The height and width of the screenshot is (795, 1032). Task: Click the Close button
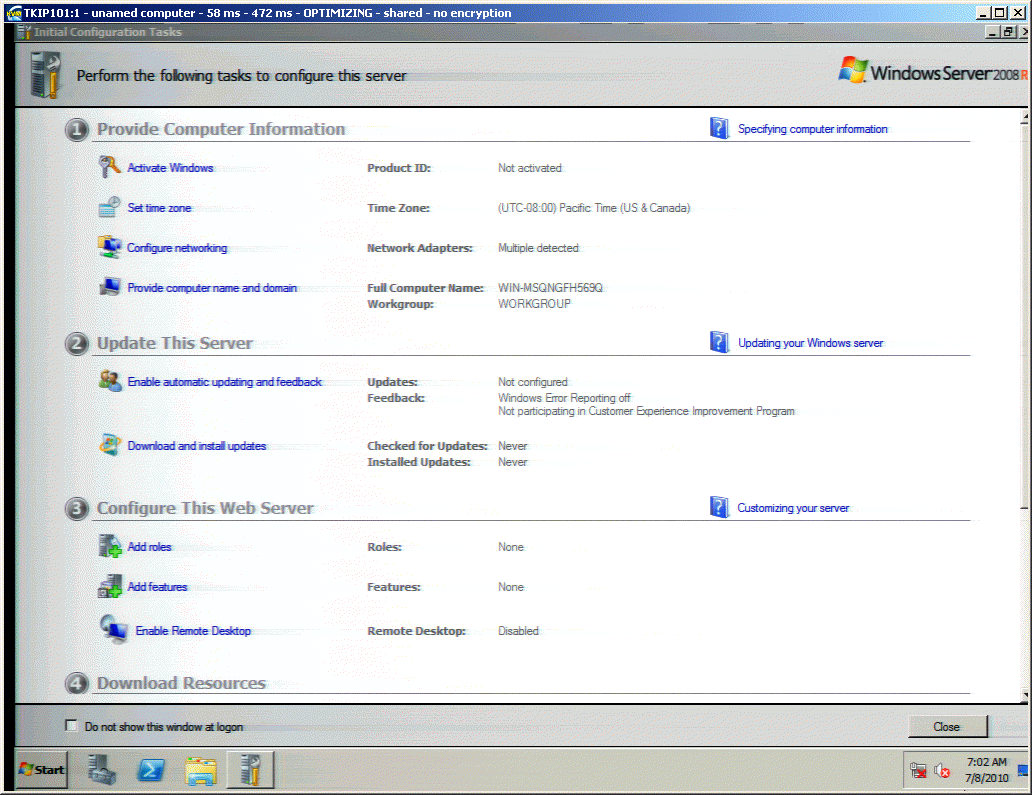947,727
